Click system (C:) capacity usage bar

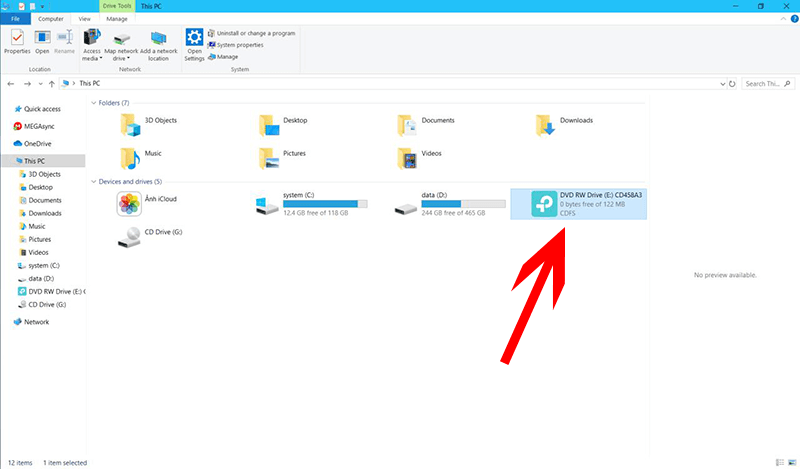coord(325,204)
